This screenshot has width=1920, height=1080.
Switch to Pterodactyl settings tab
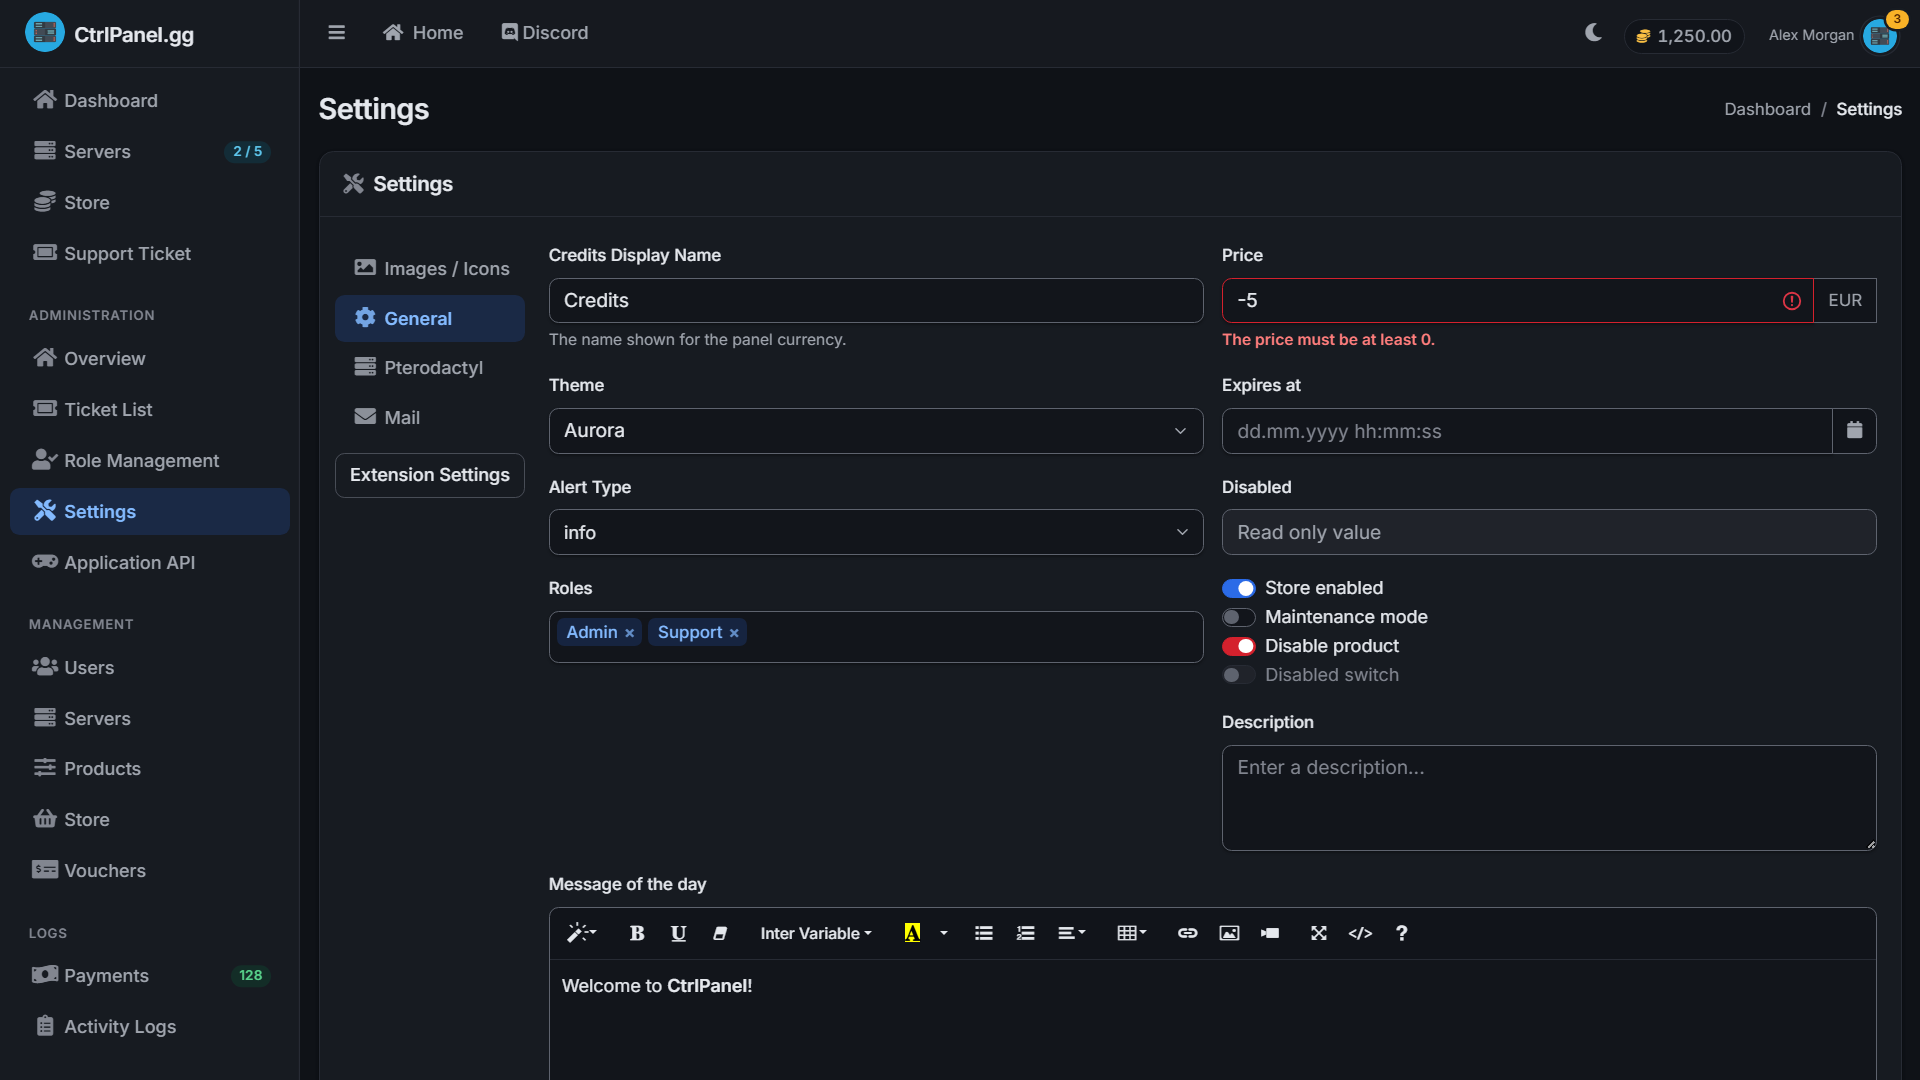click(430, 367)
